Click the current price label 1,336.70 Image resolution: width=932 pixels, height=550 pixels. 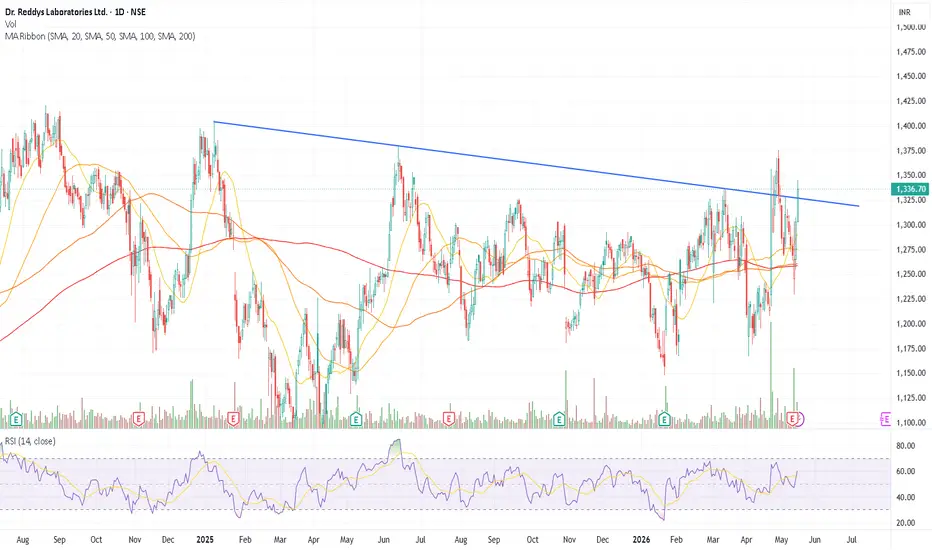pyautogui.click(x=910, y=189)
